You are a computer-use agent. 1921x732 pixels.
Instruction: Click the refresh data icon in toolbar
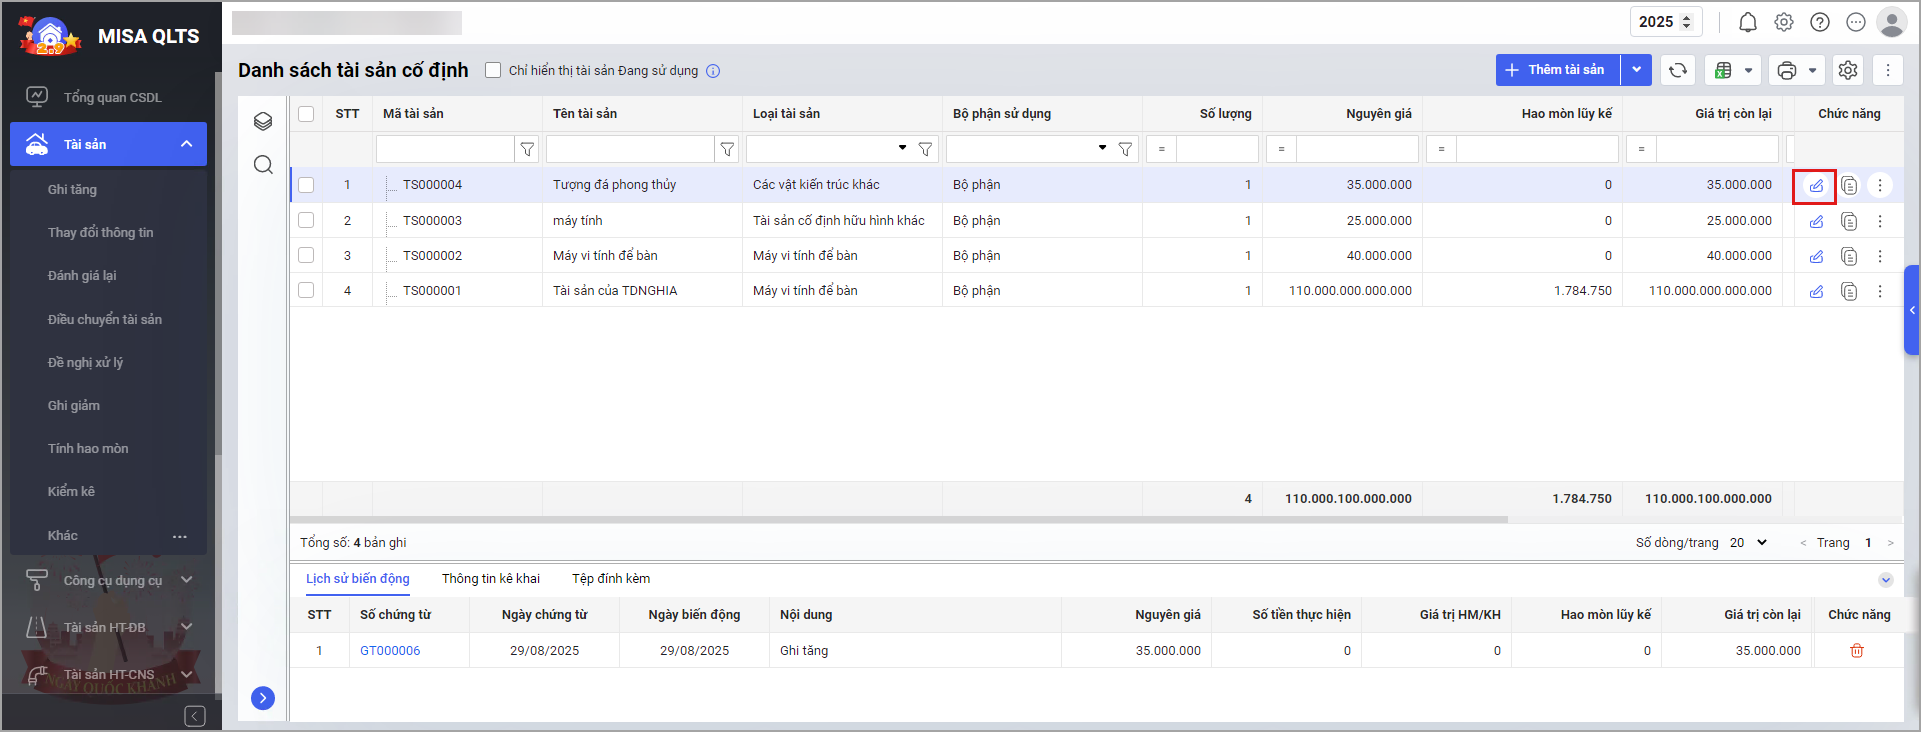(x=1678, y=70)
